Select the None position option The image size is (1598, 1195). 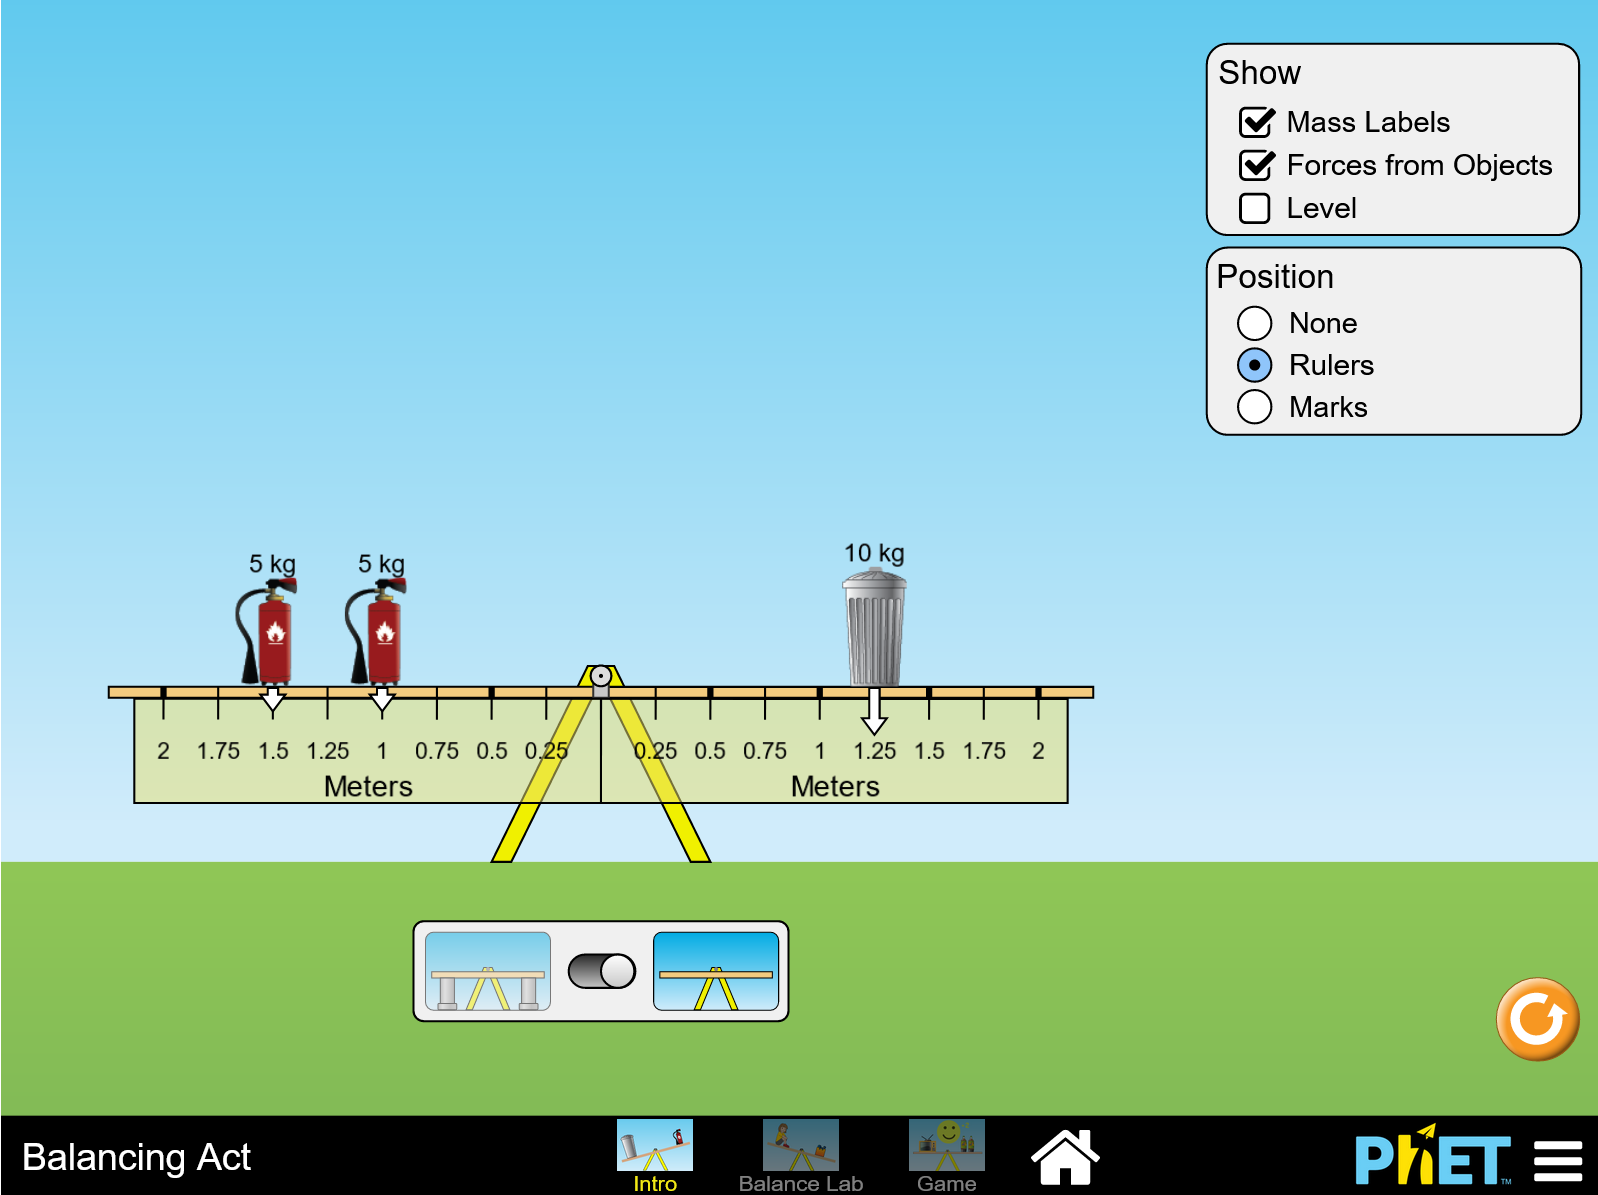[x=1254, y=323]
